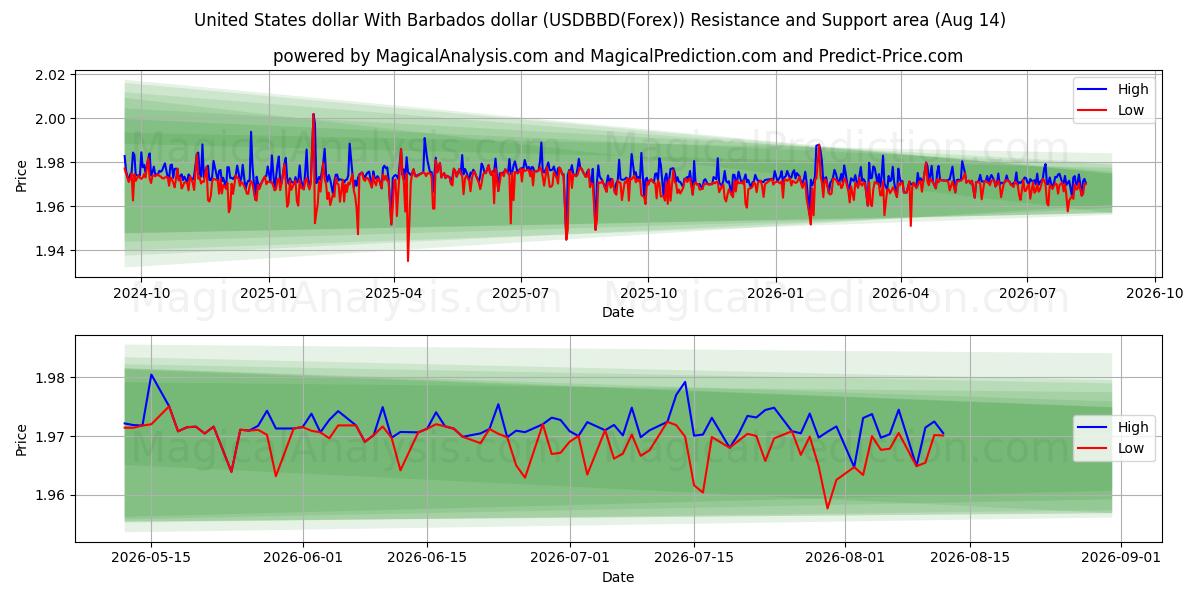Click the 2025-04 date tick label
This screenshot has height=600, width=1200.
coord(394,293)
